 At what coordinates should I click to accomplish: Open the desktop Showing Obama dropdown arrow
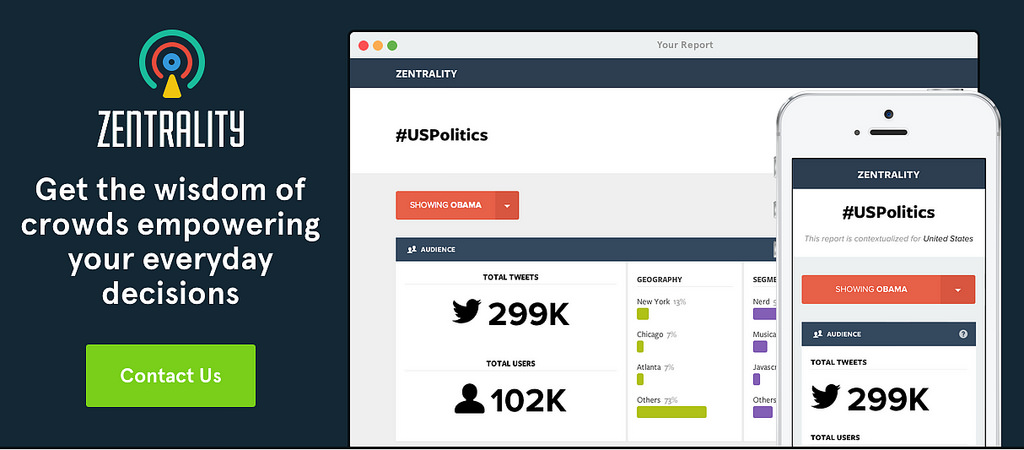[x=507, y=205]
